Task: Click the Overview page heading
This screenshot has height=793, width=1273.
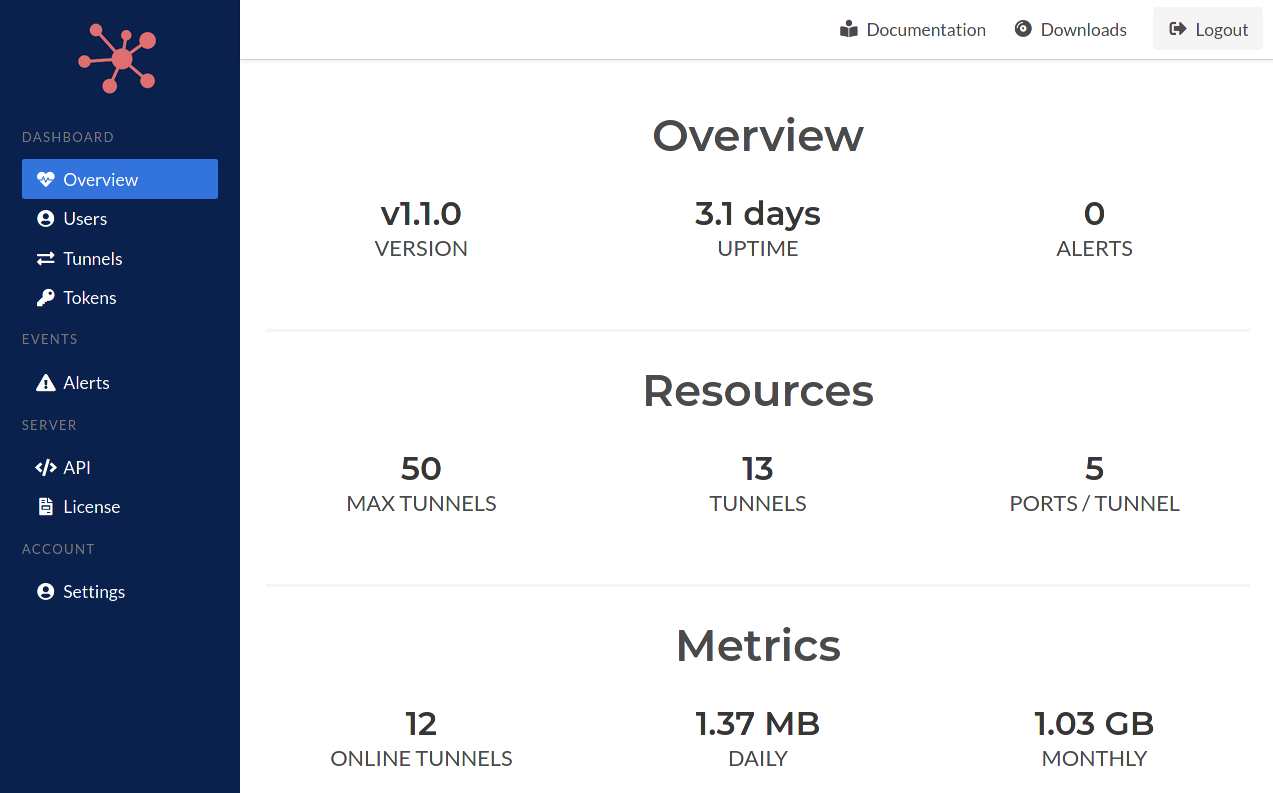Action: pos(758,135)
